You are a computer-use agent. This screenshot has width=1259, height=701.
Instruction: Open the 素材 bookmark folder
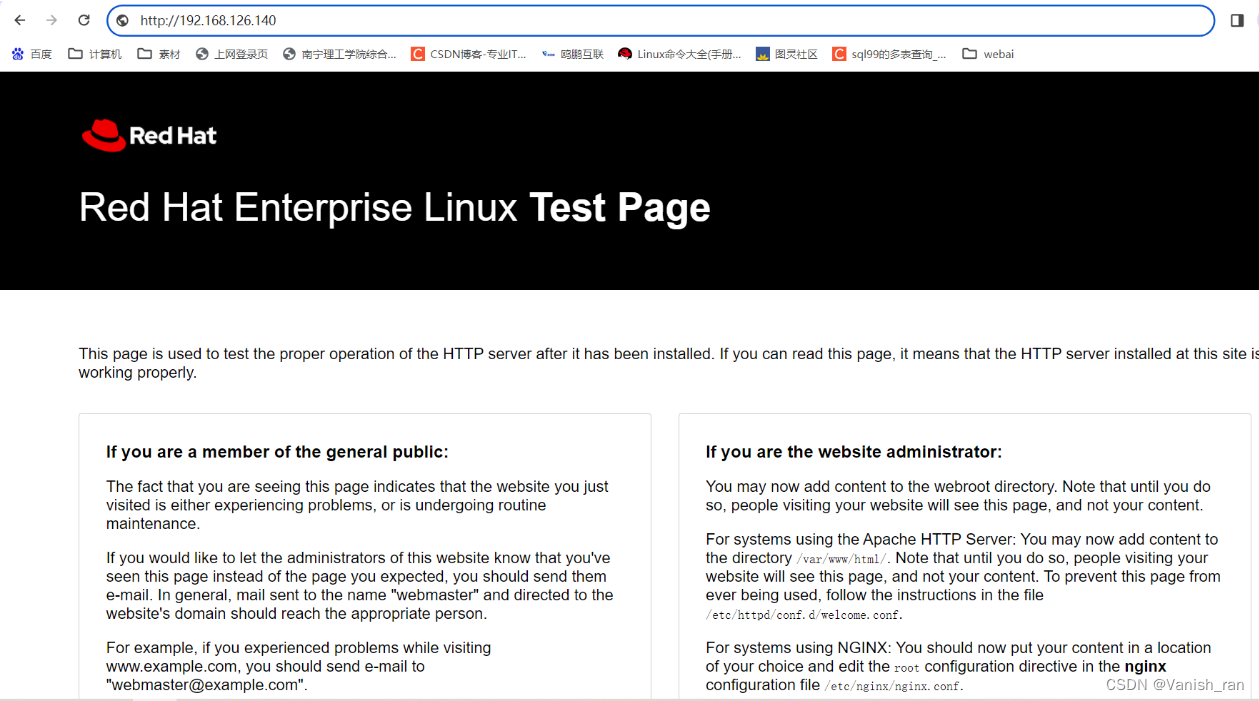159,54
